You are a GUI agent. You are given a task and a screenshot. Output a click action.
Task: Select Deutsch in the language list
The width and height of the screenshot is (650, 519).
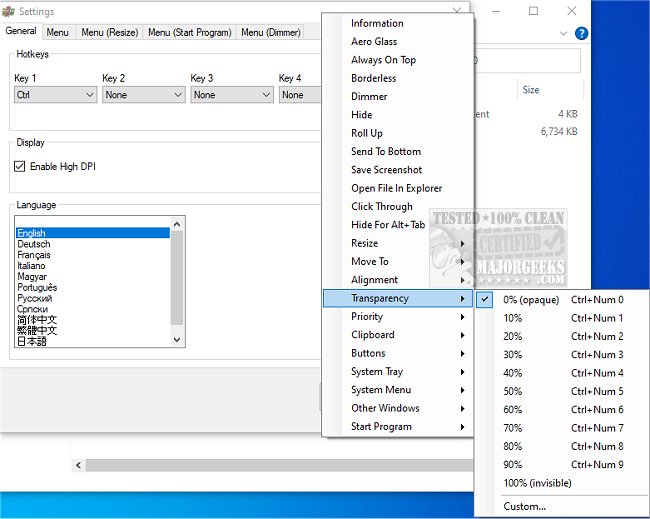pos(34,244)
